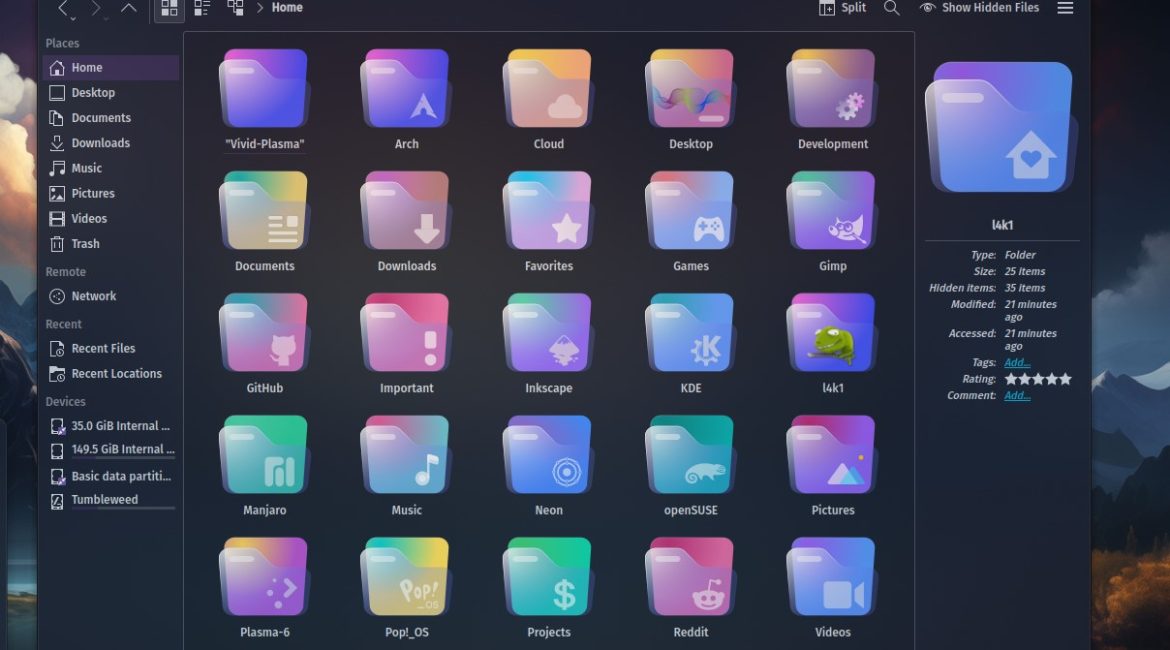Expand the breadcrumb arrow before Home
Screen dimensions: 1170x650
click(260, 8)
